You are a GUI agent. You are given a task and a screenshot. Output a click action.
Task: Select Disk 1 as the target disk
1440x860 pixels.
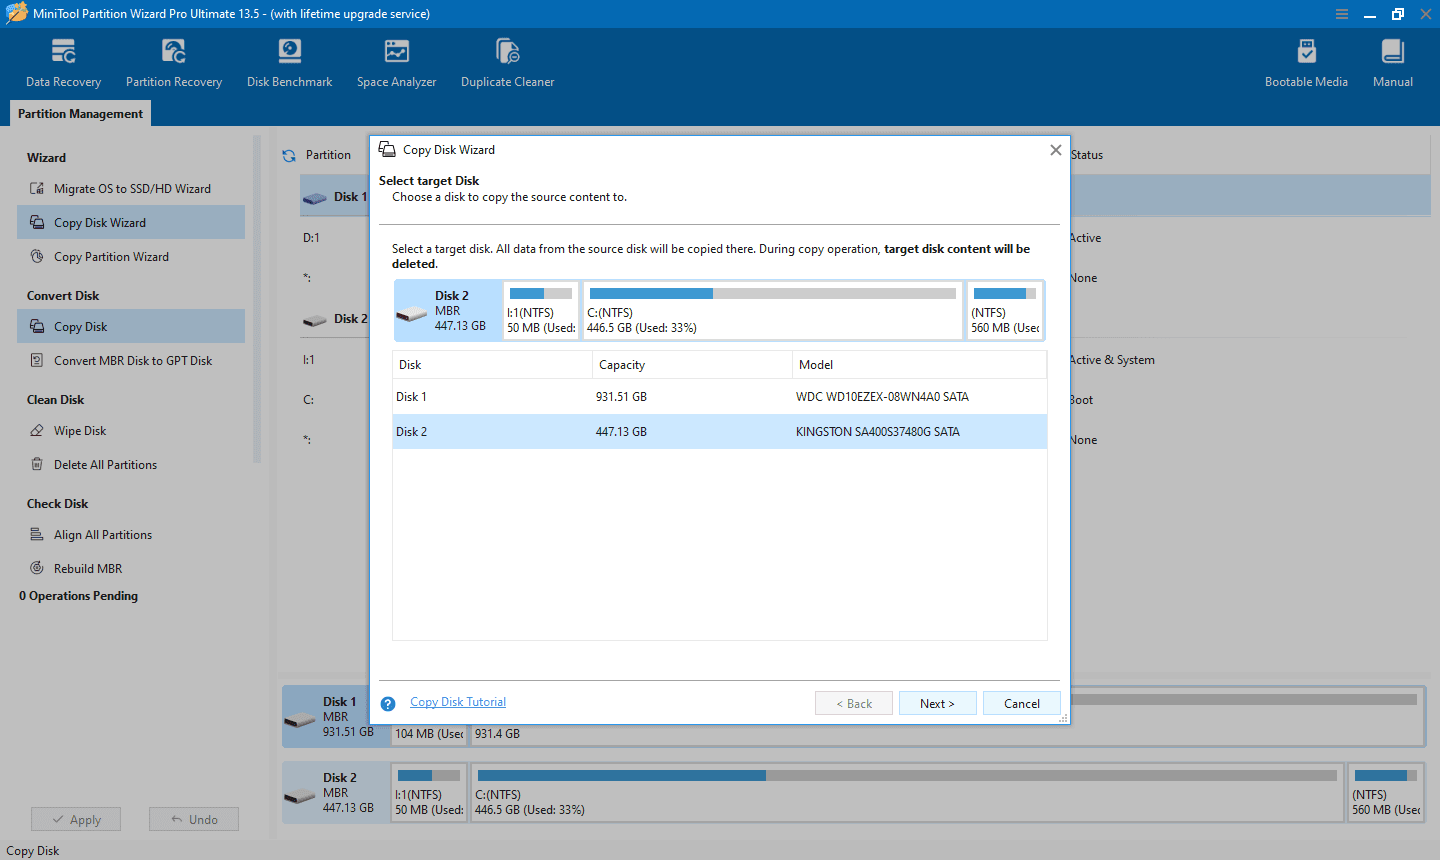(x=491, y=396)
